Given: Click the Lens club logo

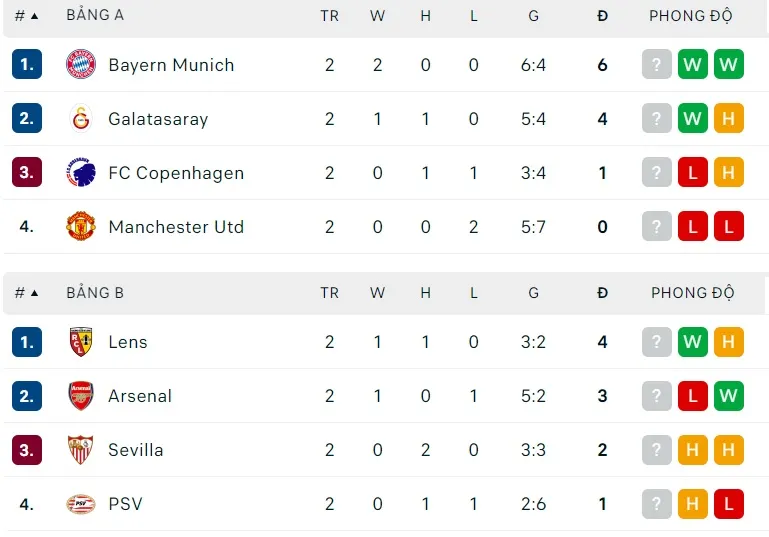Looking at the screenshot, I should 80,342.
